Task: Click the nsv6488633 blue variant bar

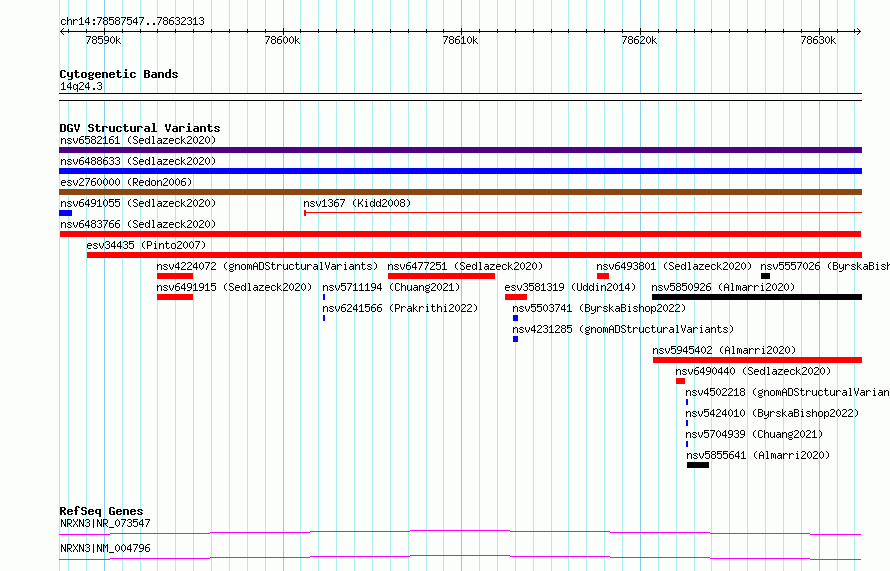Action: click(x=460, y=171)
